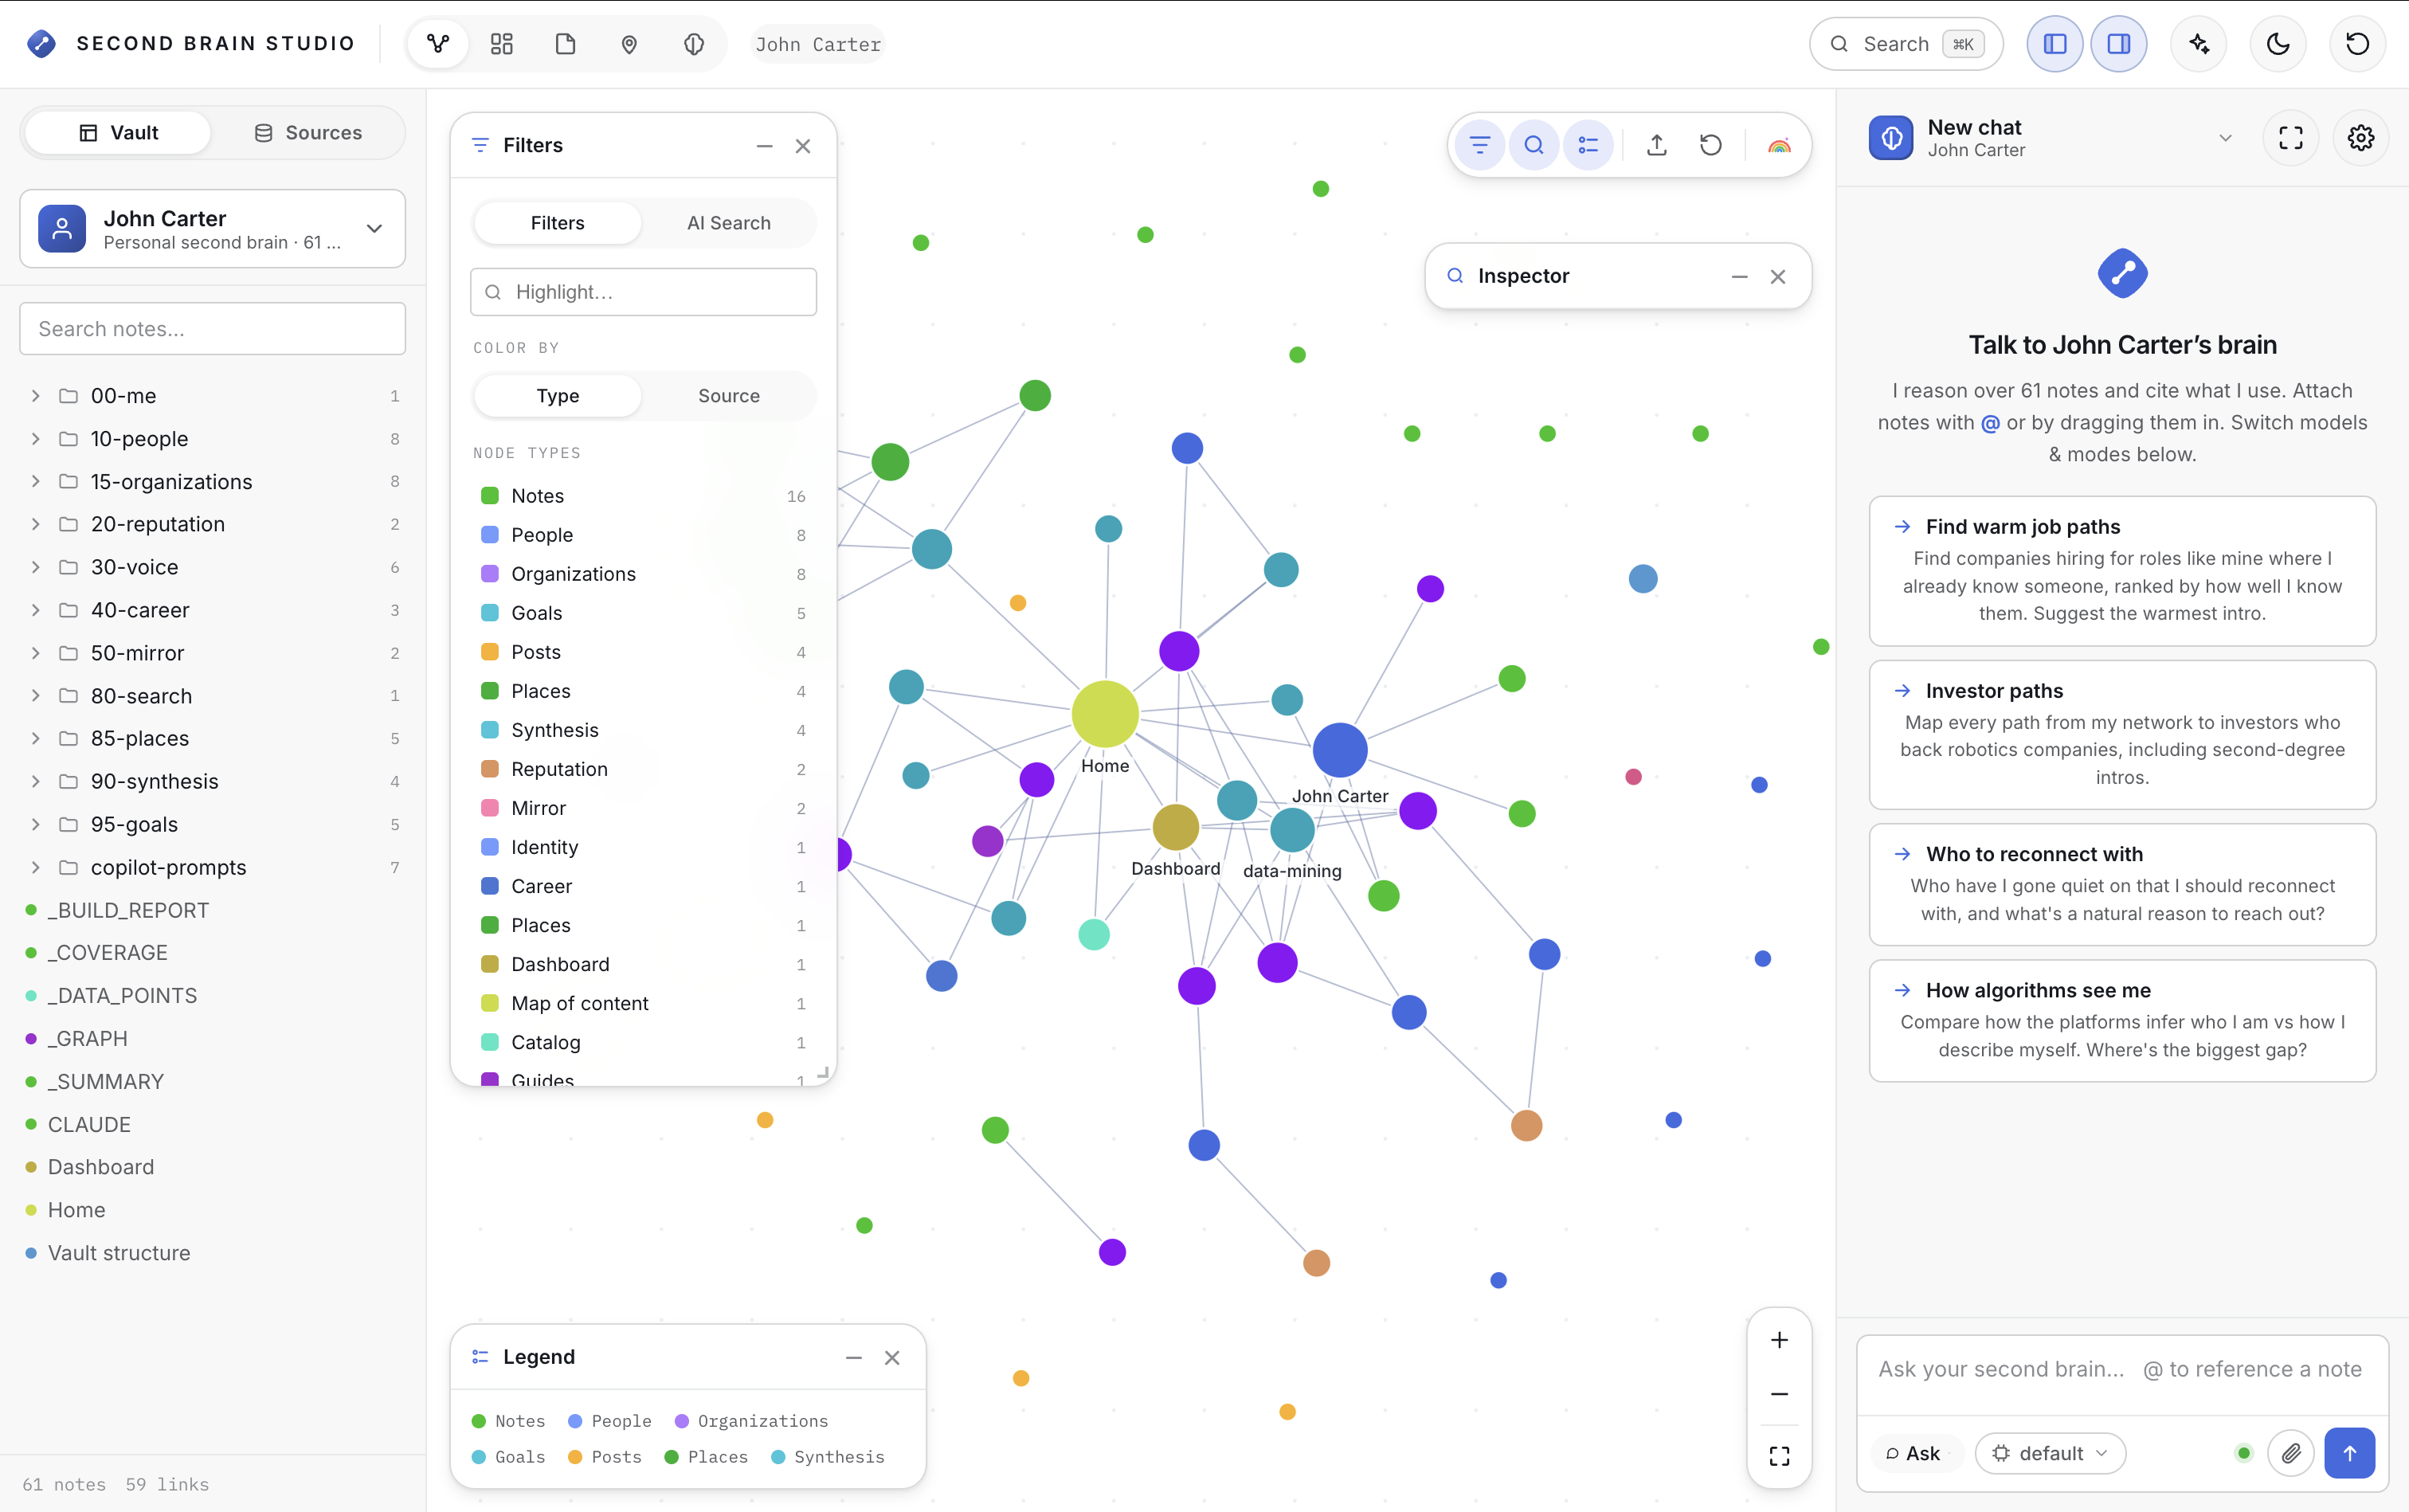Switch to dark mode with moon icon
Screen dimensions: 2409x1512
point(2278,44)
